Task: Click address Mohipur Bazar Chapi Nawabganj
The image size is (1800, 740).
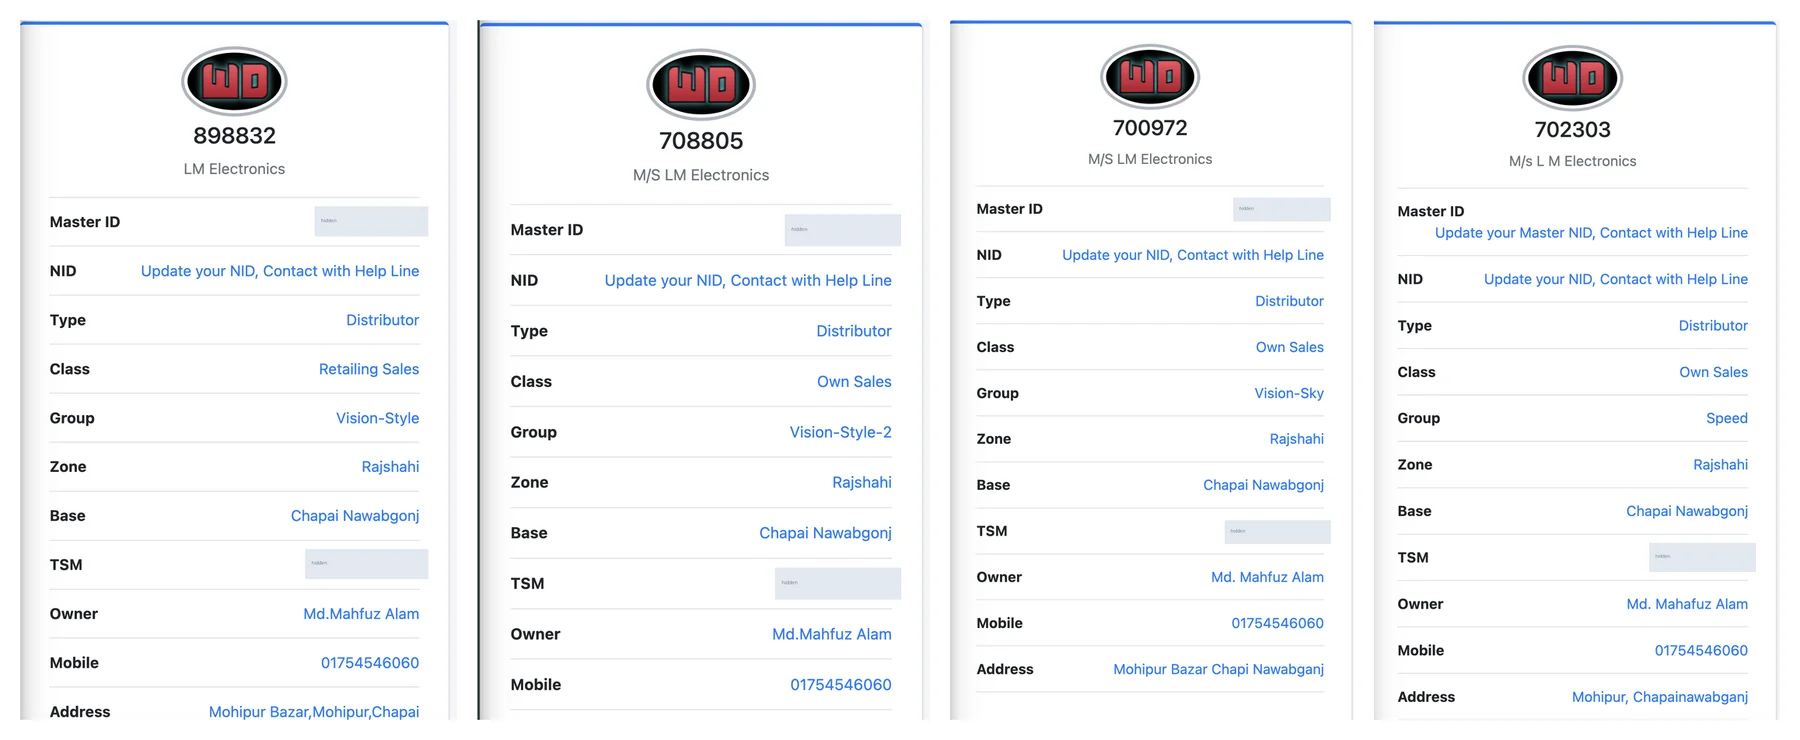Action: 1218,669
